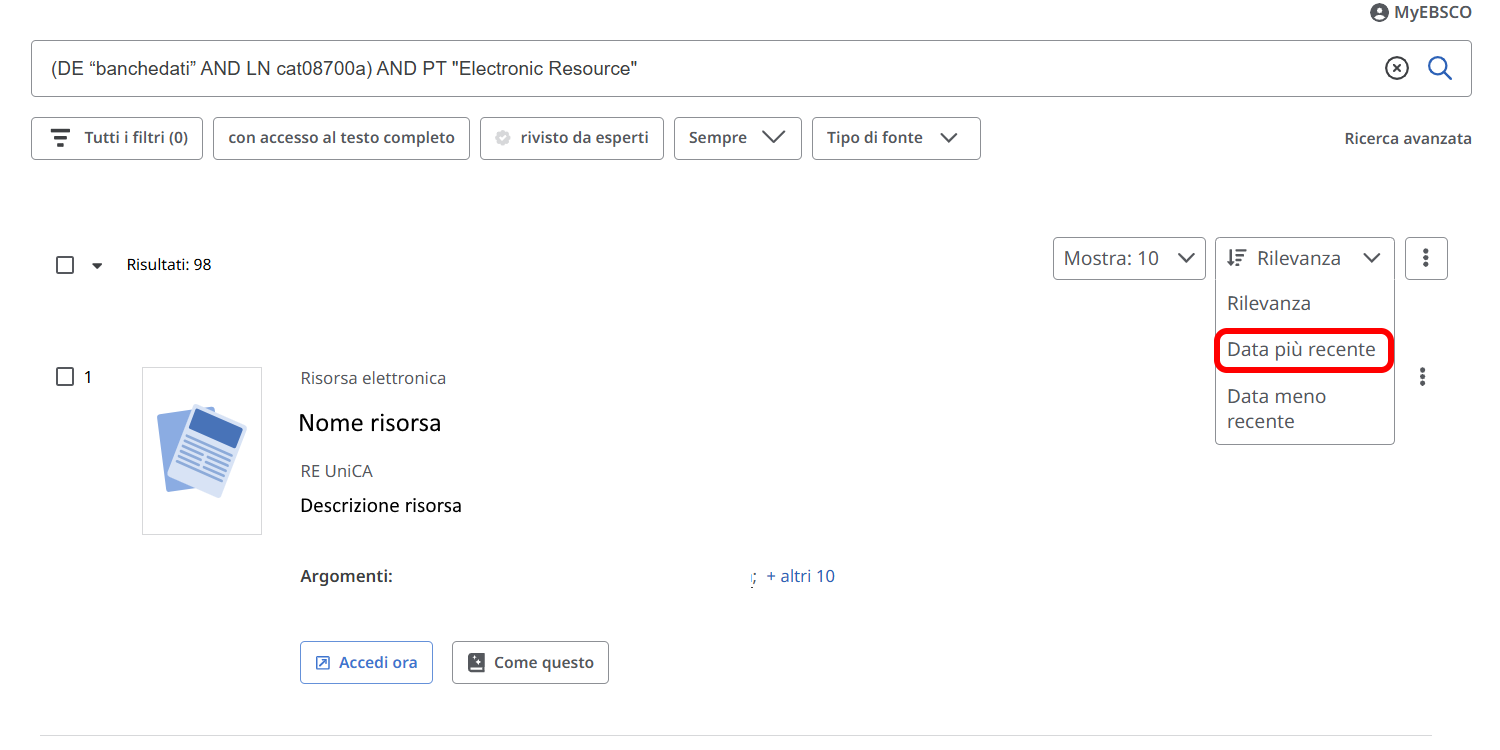Choose Data meno recente sort option
The image size is (1500, 750).
coord(1276,408)
